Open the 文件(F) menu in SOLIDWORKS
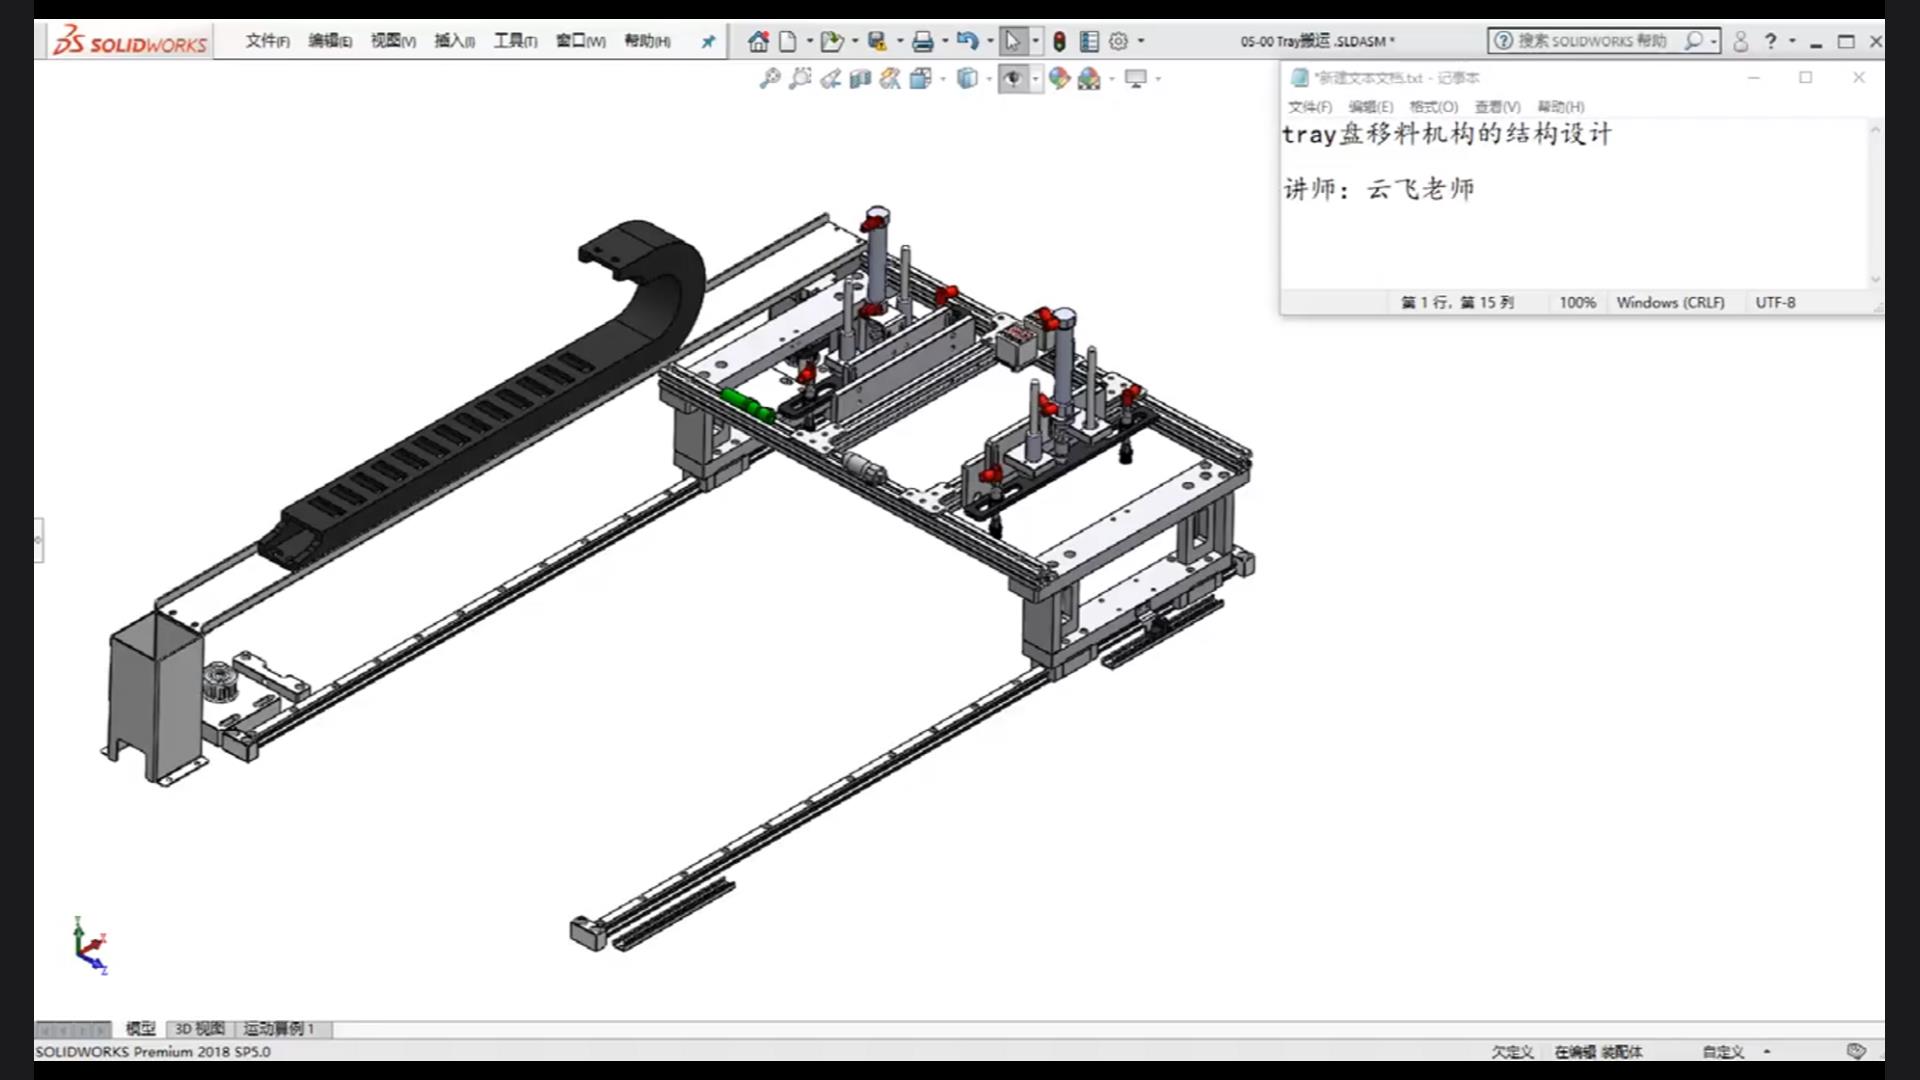Screen dimensions: 1920x1080 (267, 41)
